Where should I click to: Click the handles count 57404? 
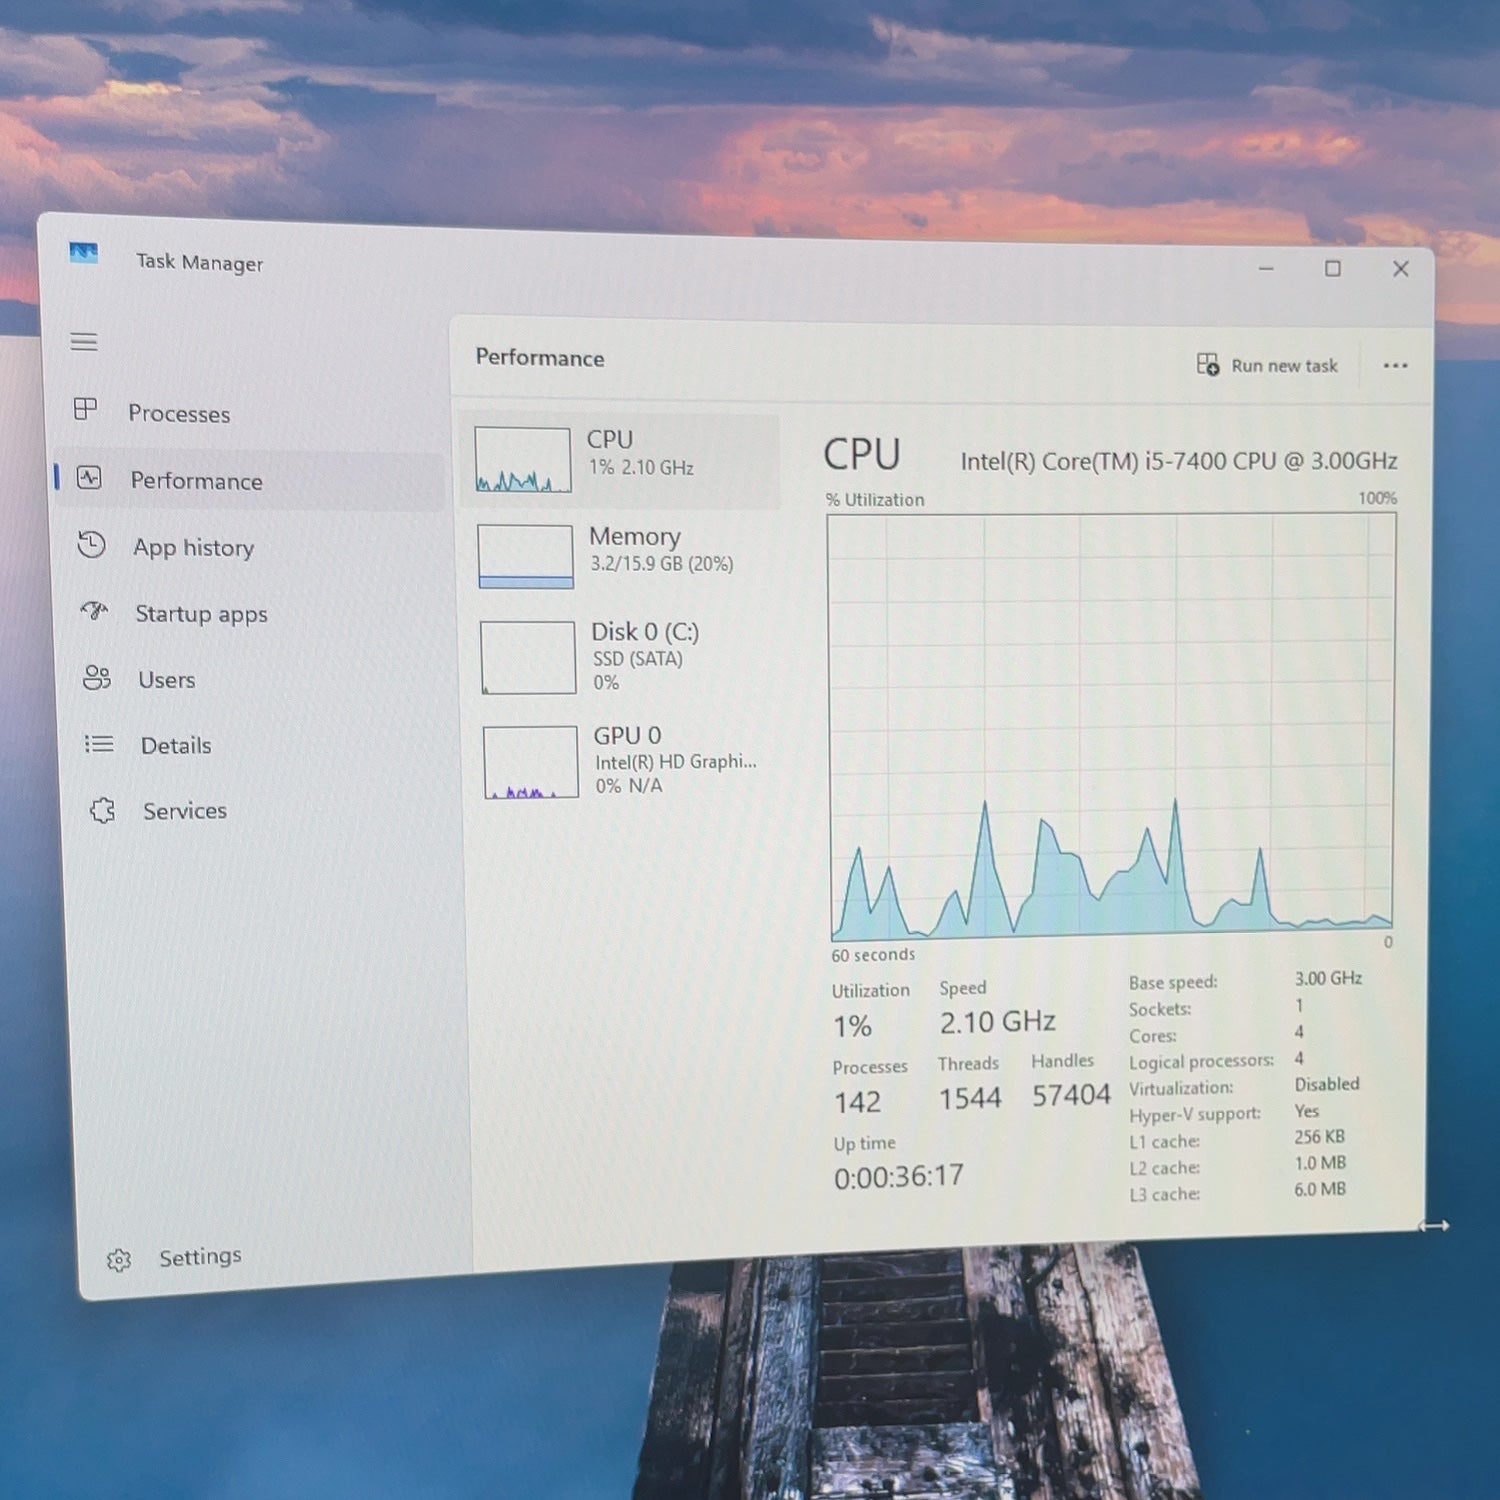[1071, 1096]
